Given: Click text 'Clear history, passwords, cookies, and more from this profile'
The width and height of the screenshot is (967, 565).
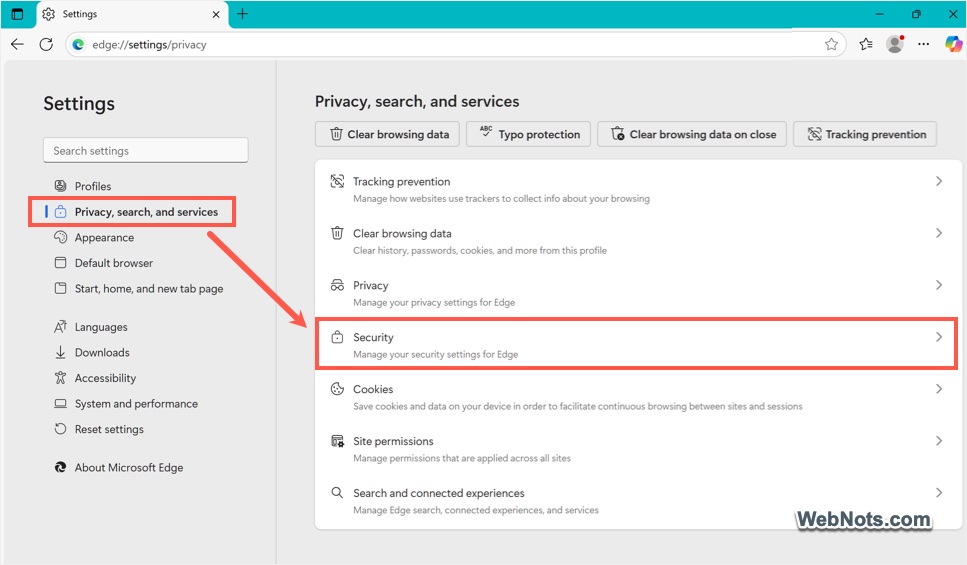Looking at the screenshot, I should 480,250.
